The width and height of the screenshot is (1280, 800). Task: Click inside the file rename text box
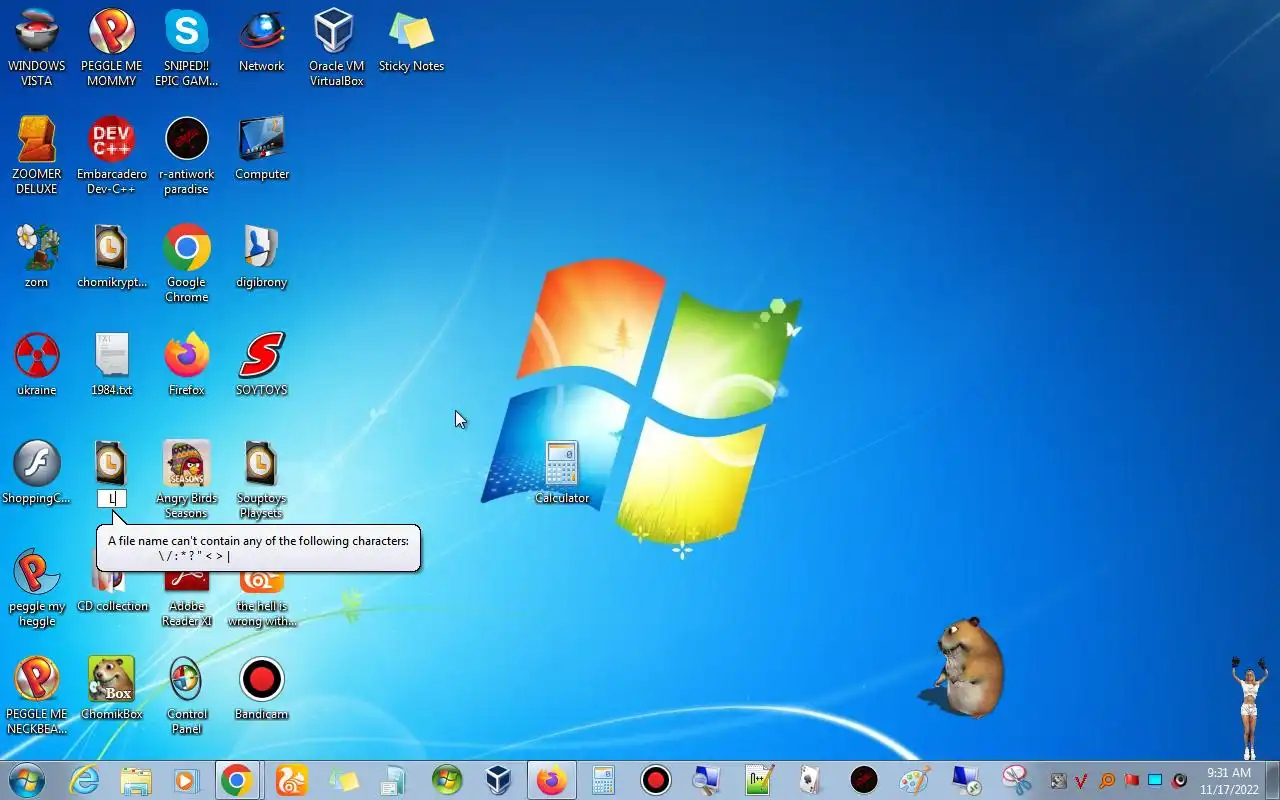112,498
